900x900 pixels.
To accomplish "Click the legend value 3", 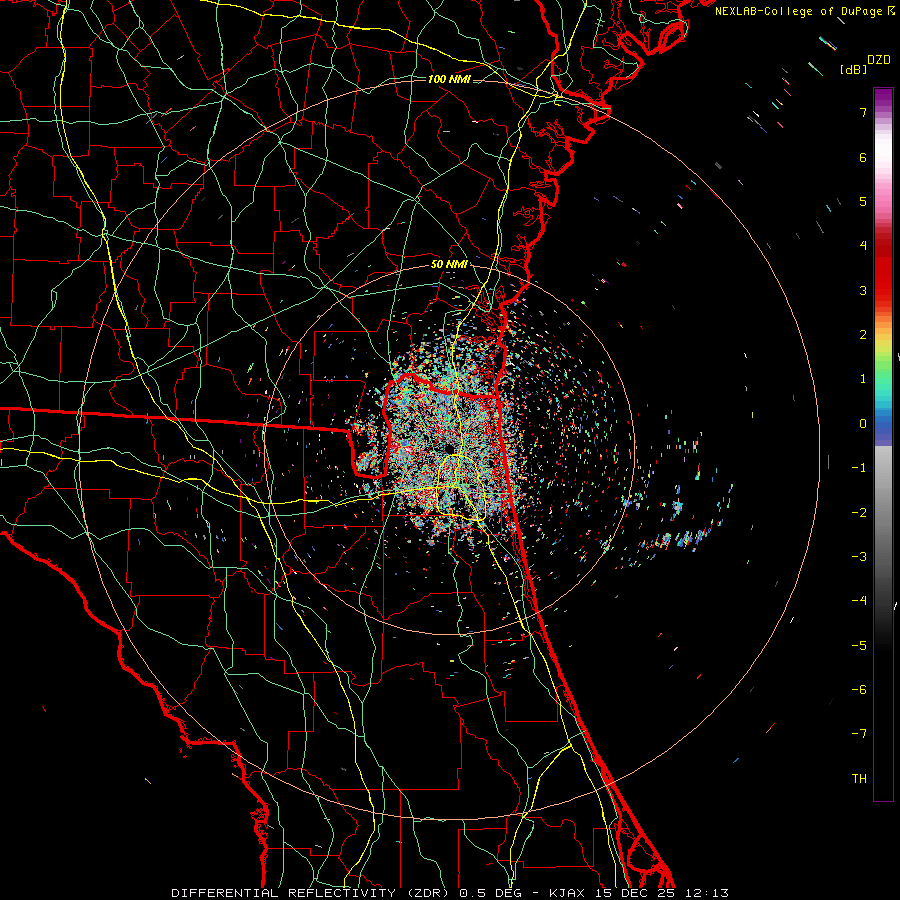I will click(863, 290).
